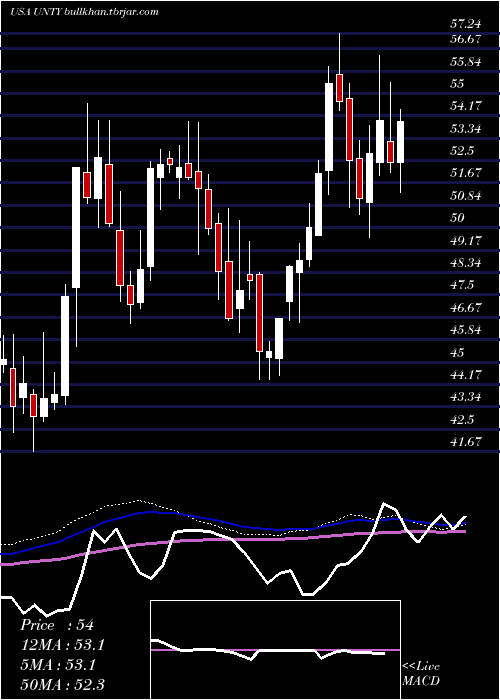Click the 55.84 price axis label
This screenshot has height=700, width=500.
pyautogui.click(x=466, y=62)
